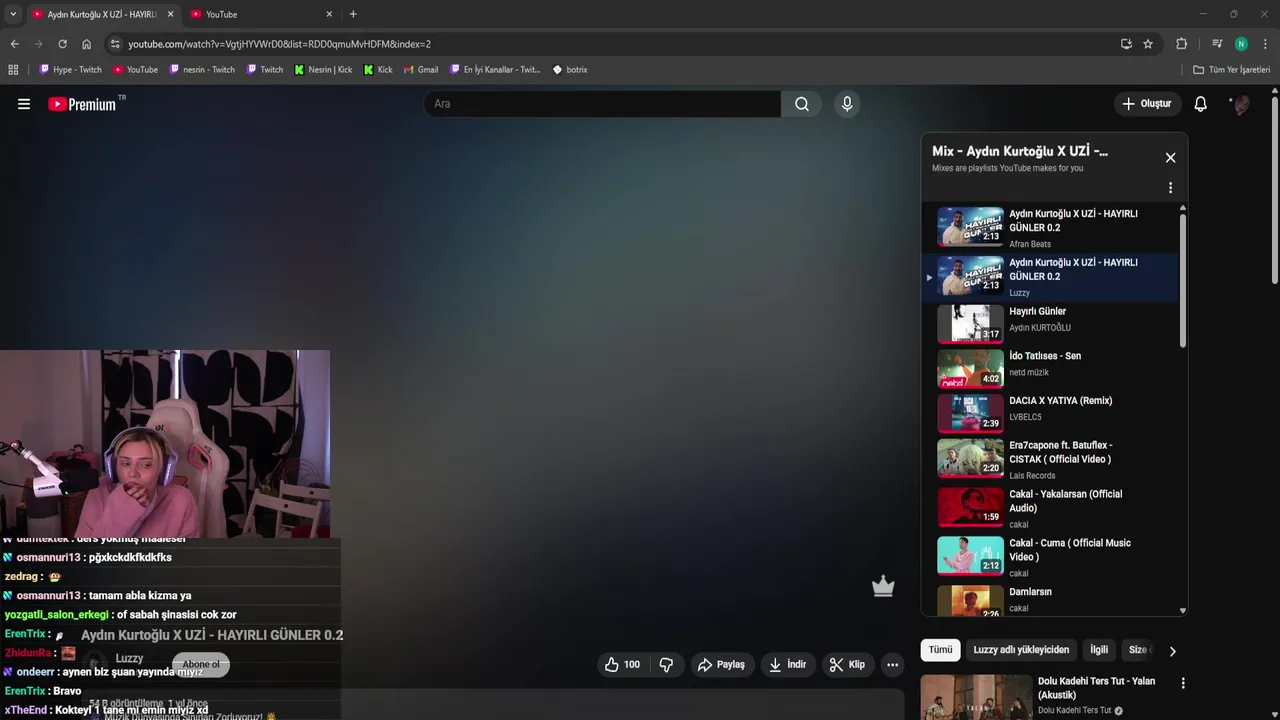The height and width of the screenshot is (720, 1280).
Task: Select the Tümü filter chip
Action: (x=940, y=650)
